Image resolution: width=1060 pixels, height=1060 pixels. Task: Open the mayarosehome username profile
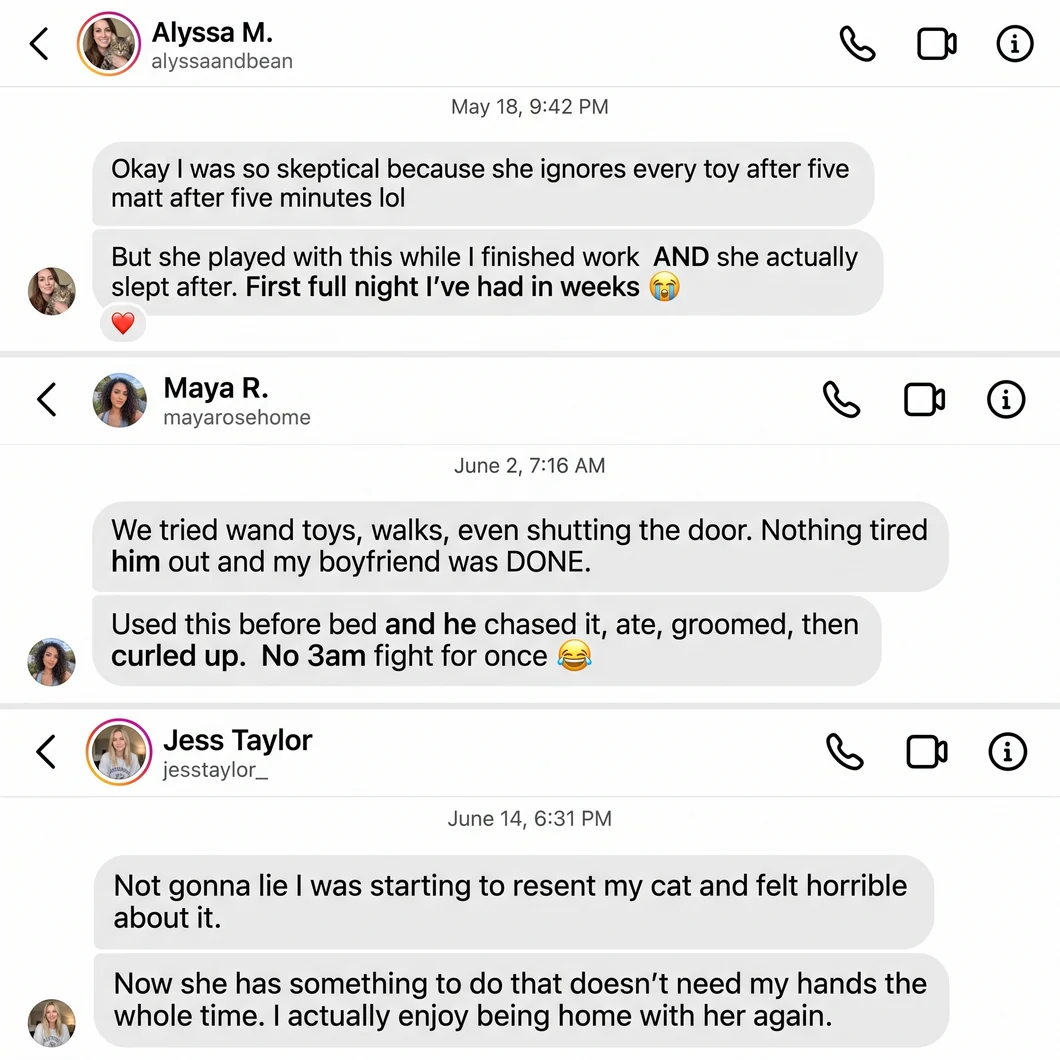click(x=237, y=418)
